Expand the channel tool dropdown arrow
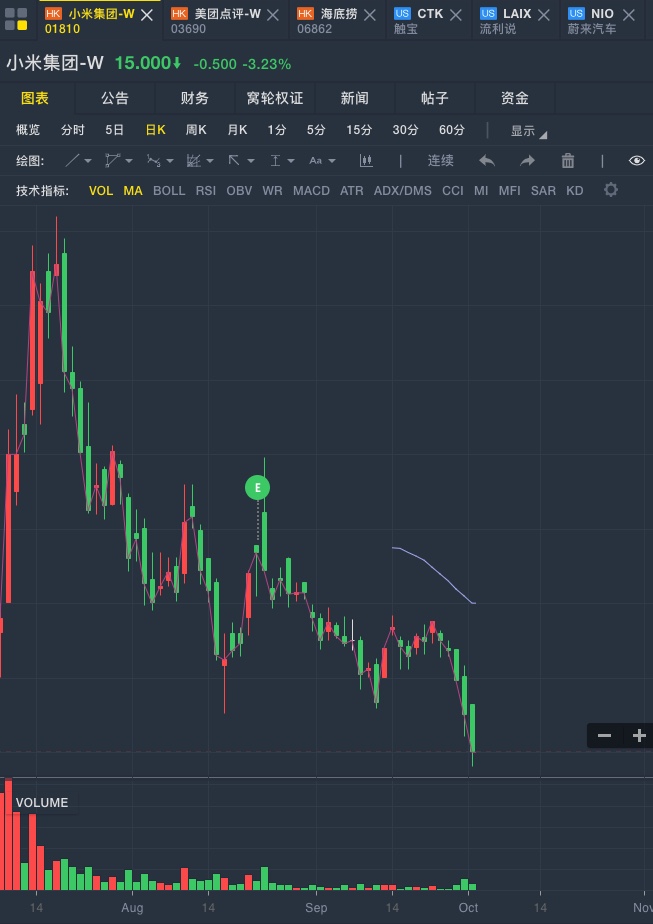Viewport: 653px width, 924px height. point(129,161)
